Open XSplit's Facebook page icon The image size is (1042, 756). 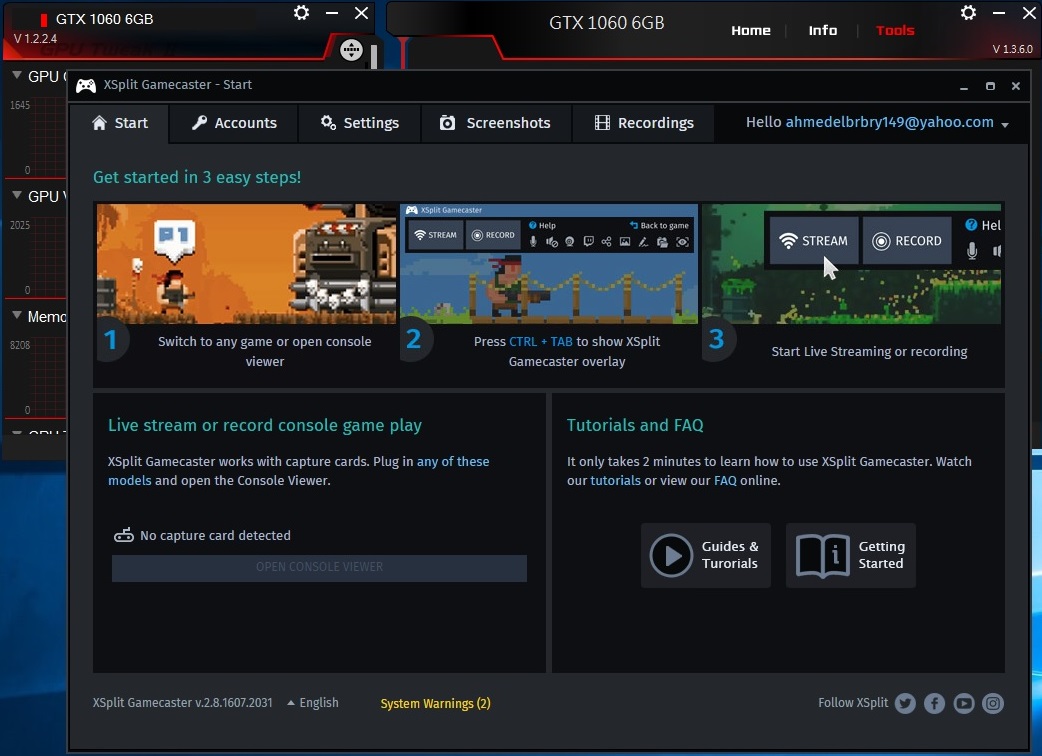(x=934, y=703)
